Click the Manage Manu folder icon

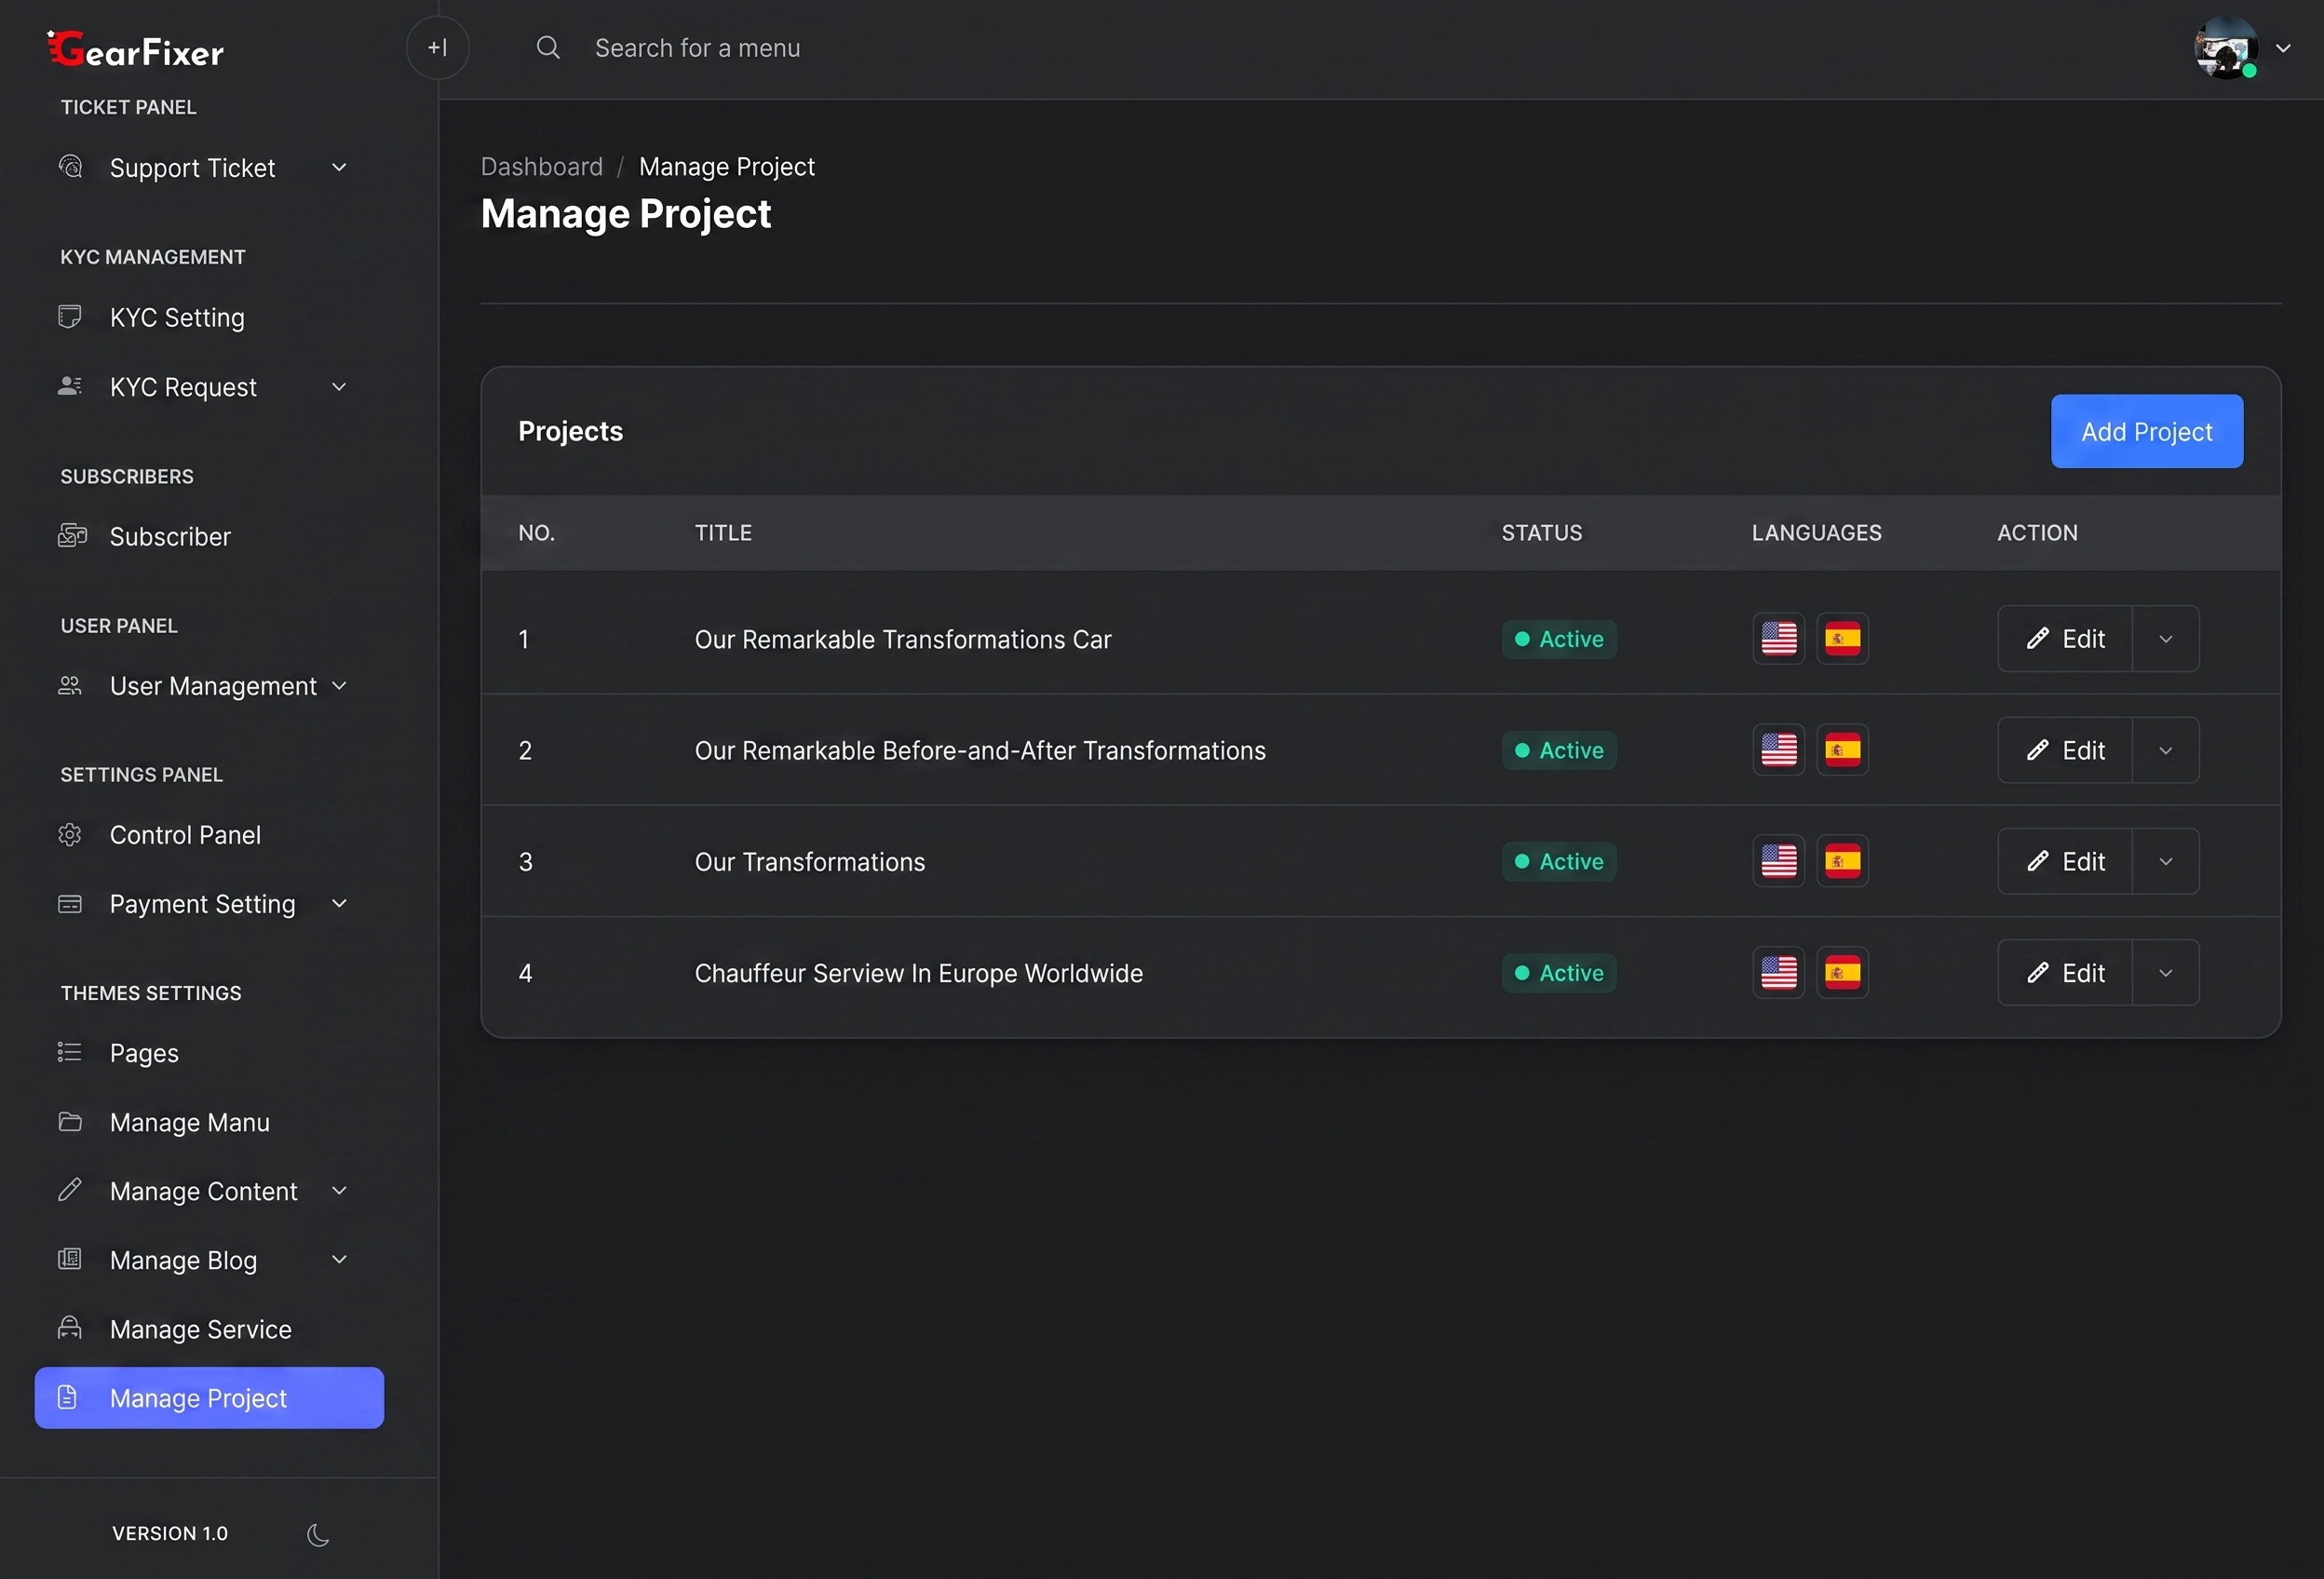click(x=70, y=1121)
